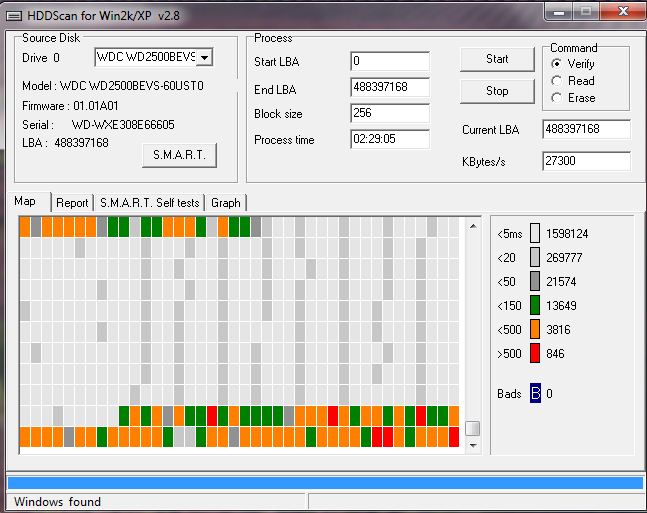The image size is (647, 513).
Task: Click the count 846 in legend
Action: point(555,354)
